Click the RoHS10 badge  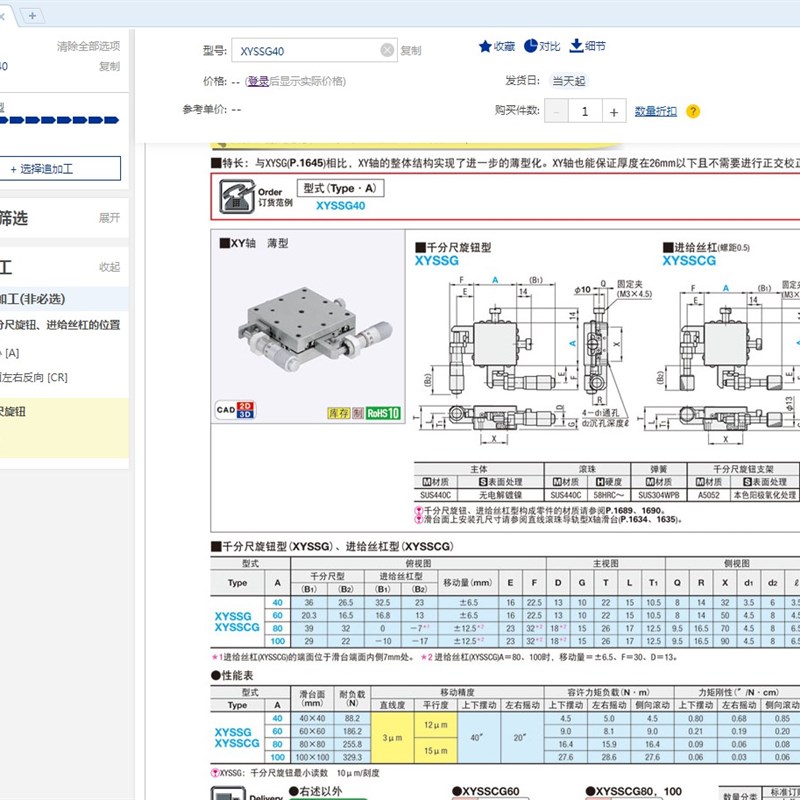click(x=383, y=413)
